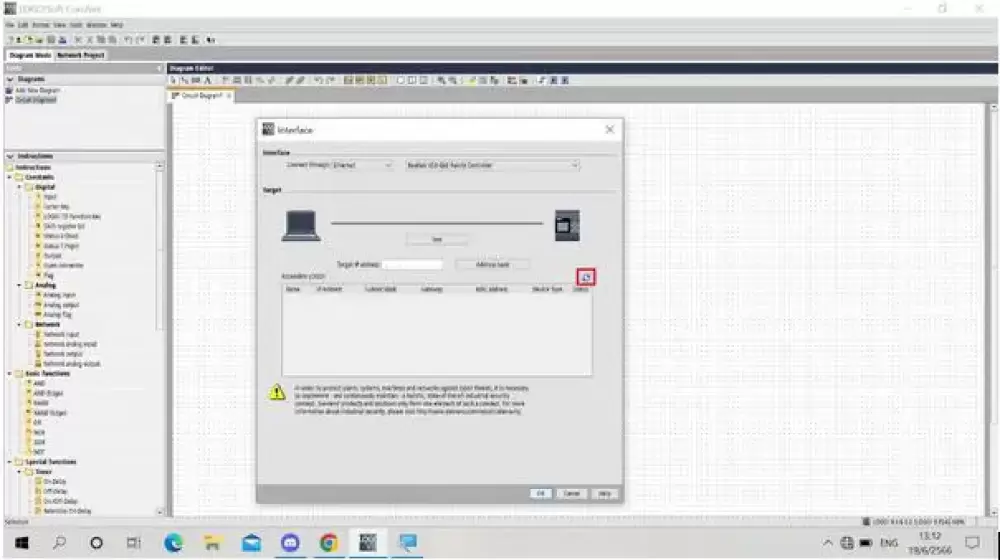Click the LOGO!Soft Comfort taskbar icon
The width and height of the screenshot is (1000, 560).
367,543
